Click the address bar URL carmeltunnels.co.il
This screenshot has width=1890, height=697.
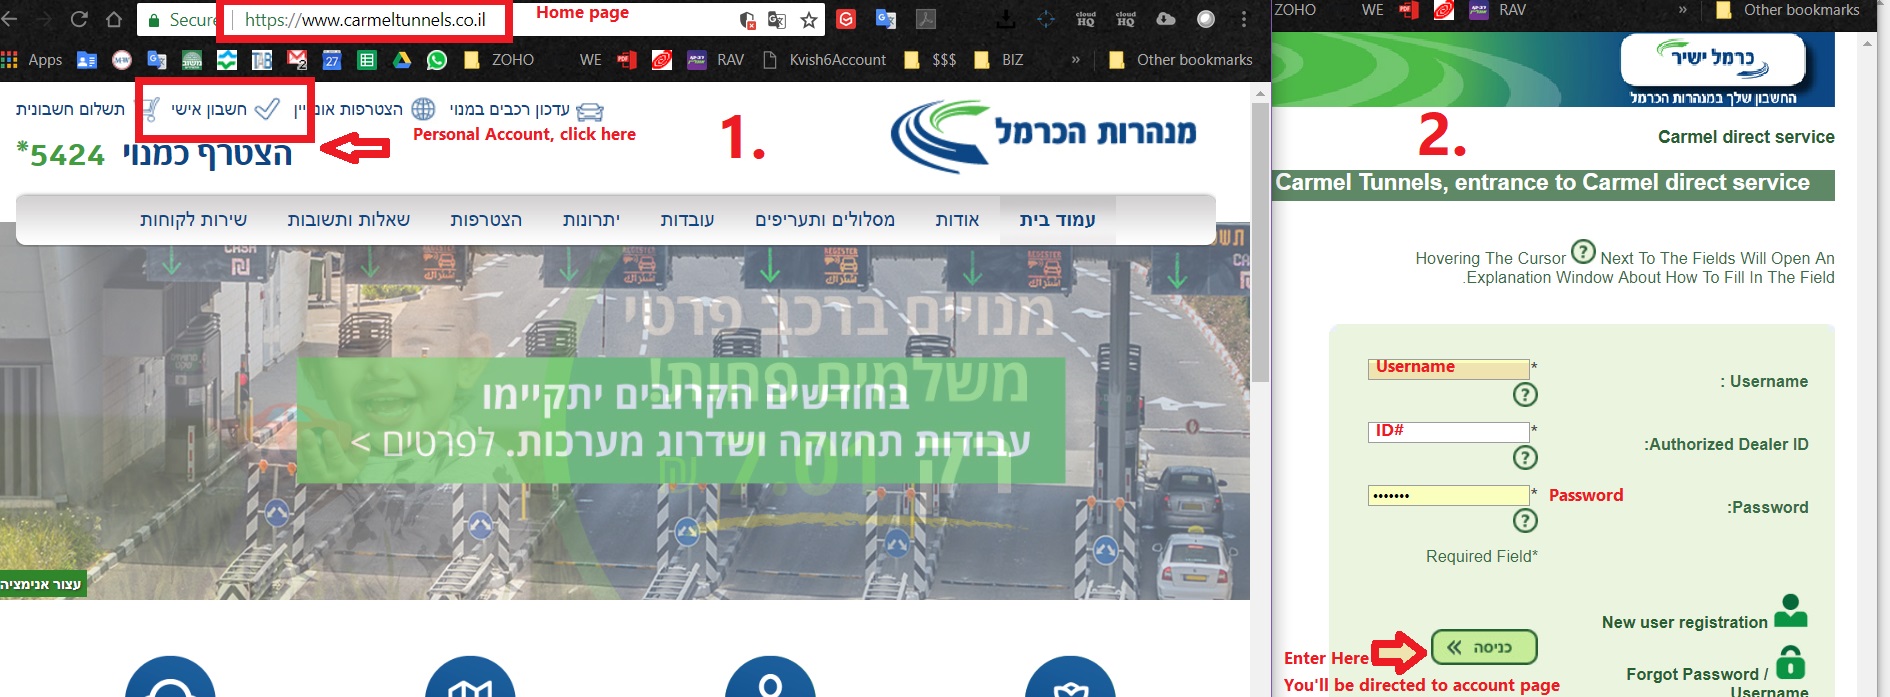(x=365, y=20)
